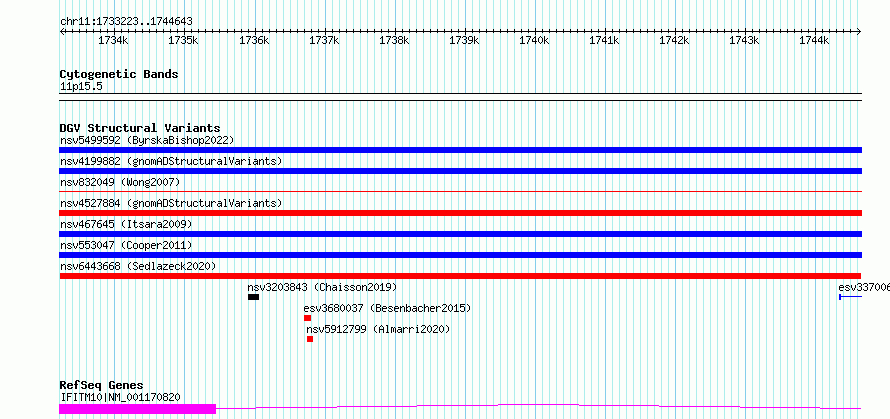
Task: Click the cut-off esv337006 variant label
Action: pyautogui.click(x=864, y=287)
